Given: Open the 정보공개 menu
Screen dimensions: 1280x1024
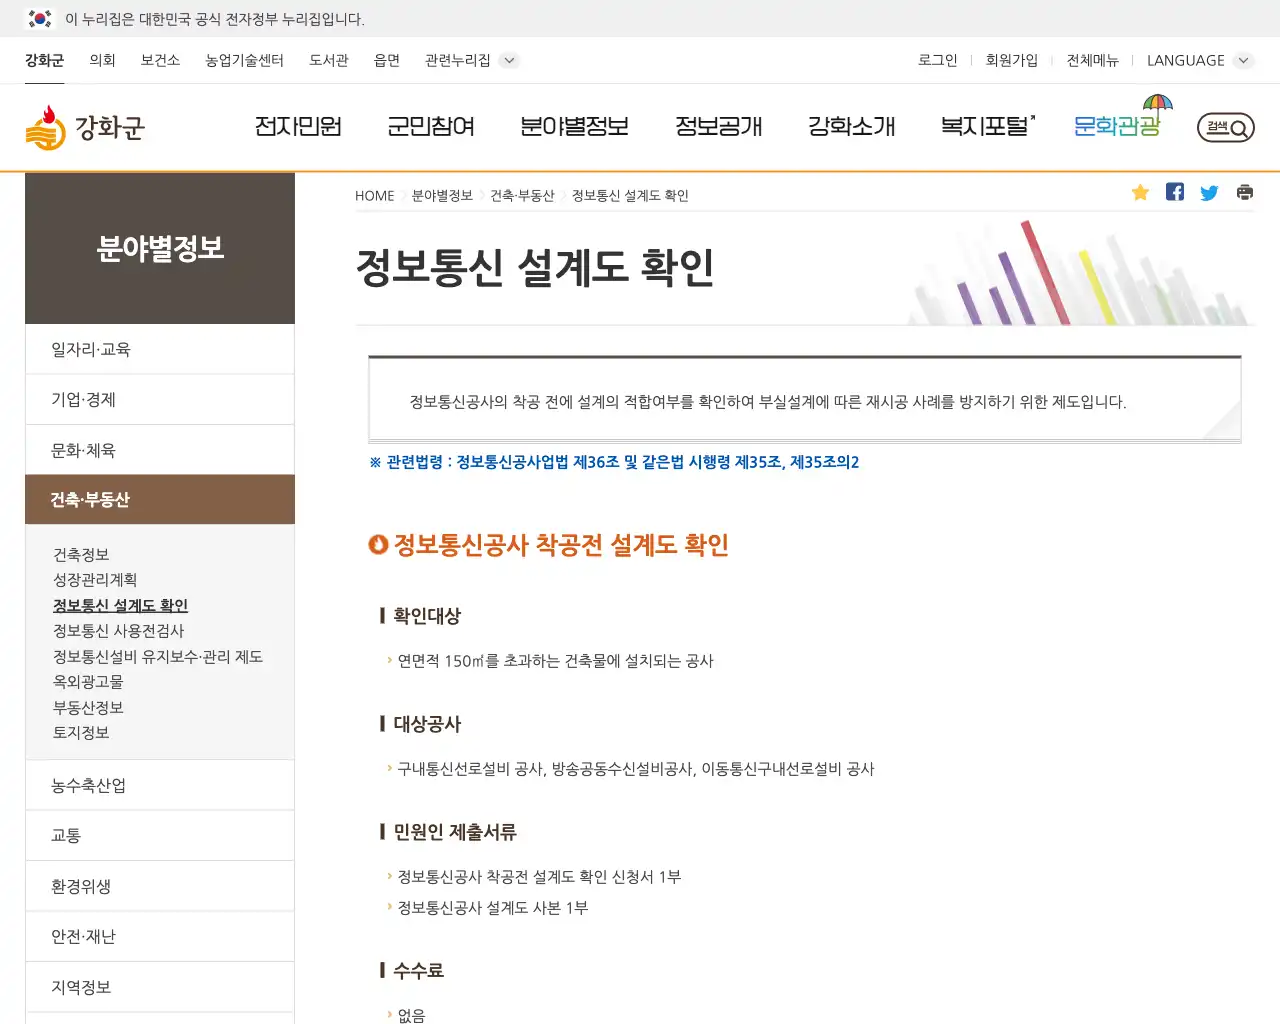Looking at the screenshot, I should 719,127.
